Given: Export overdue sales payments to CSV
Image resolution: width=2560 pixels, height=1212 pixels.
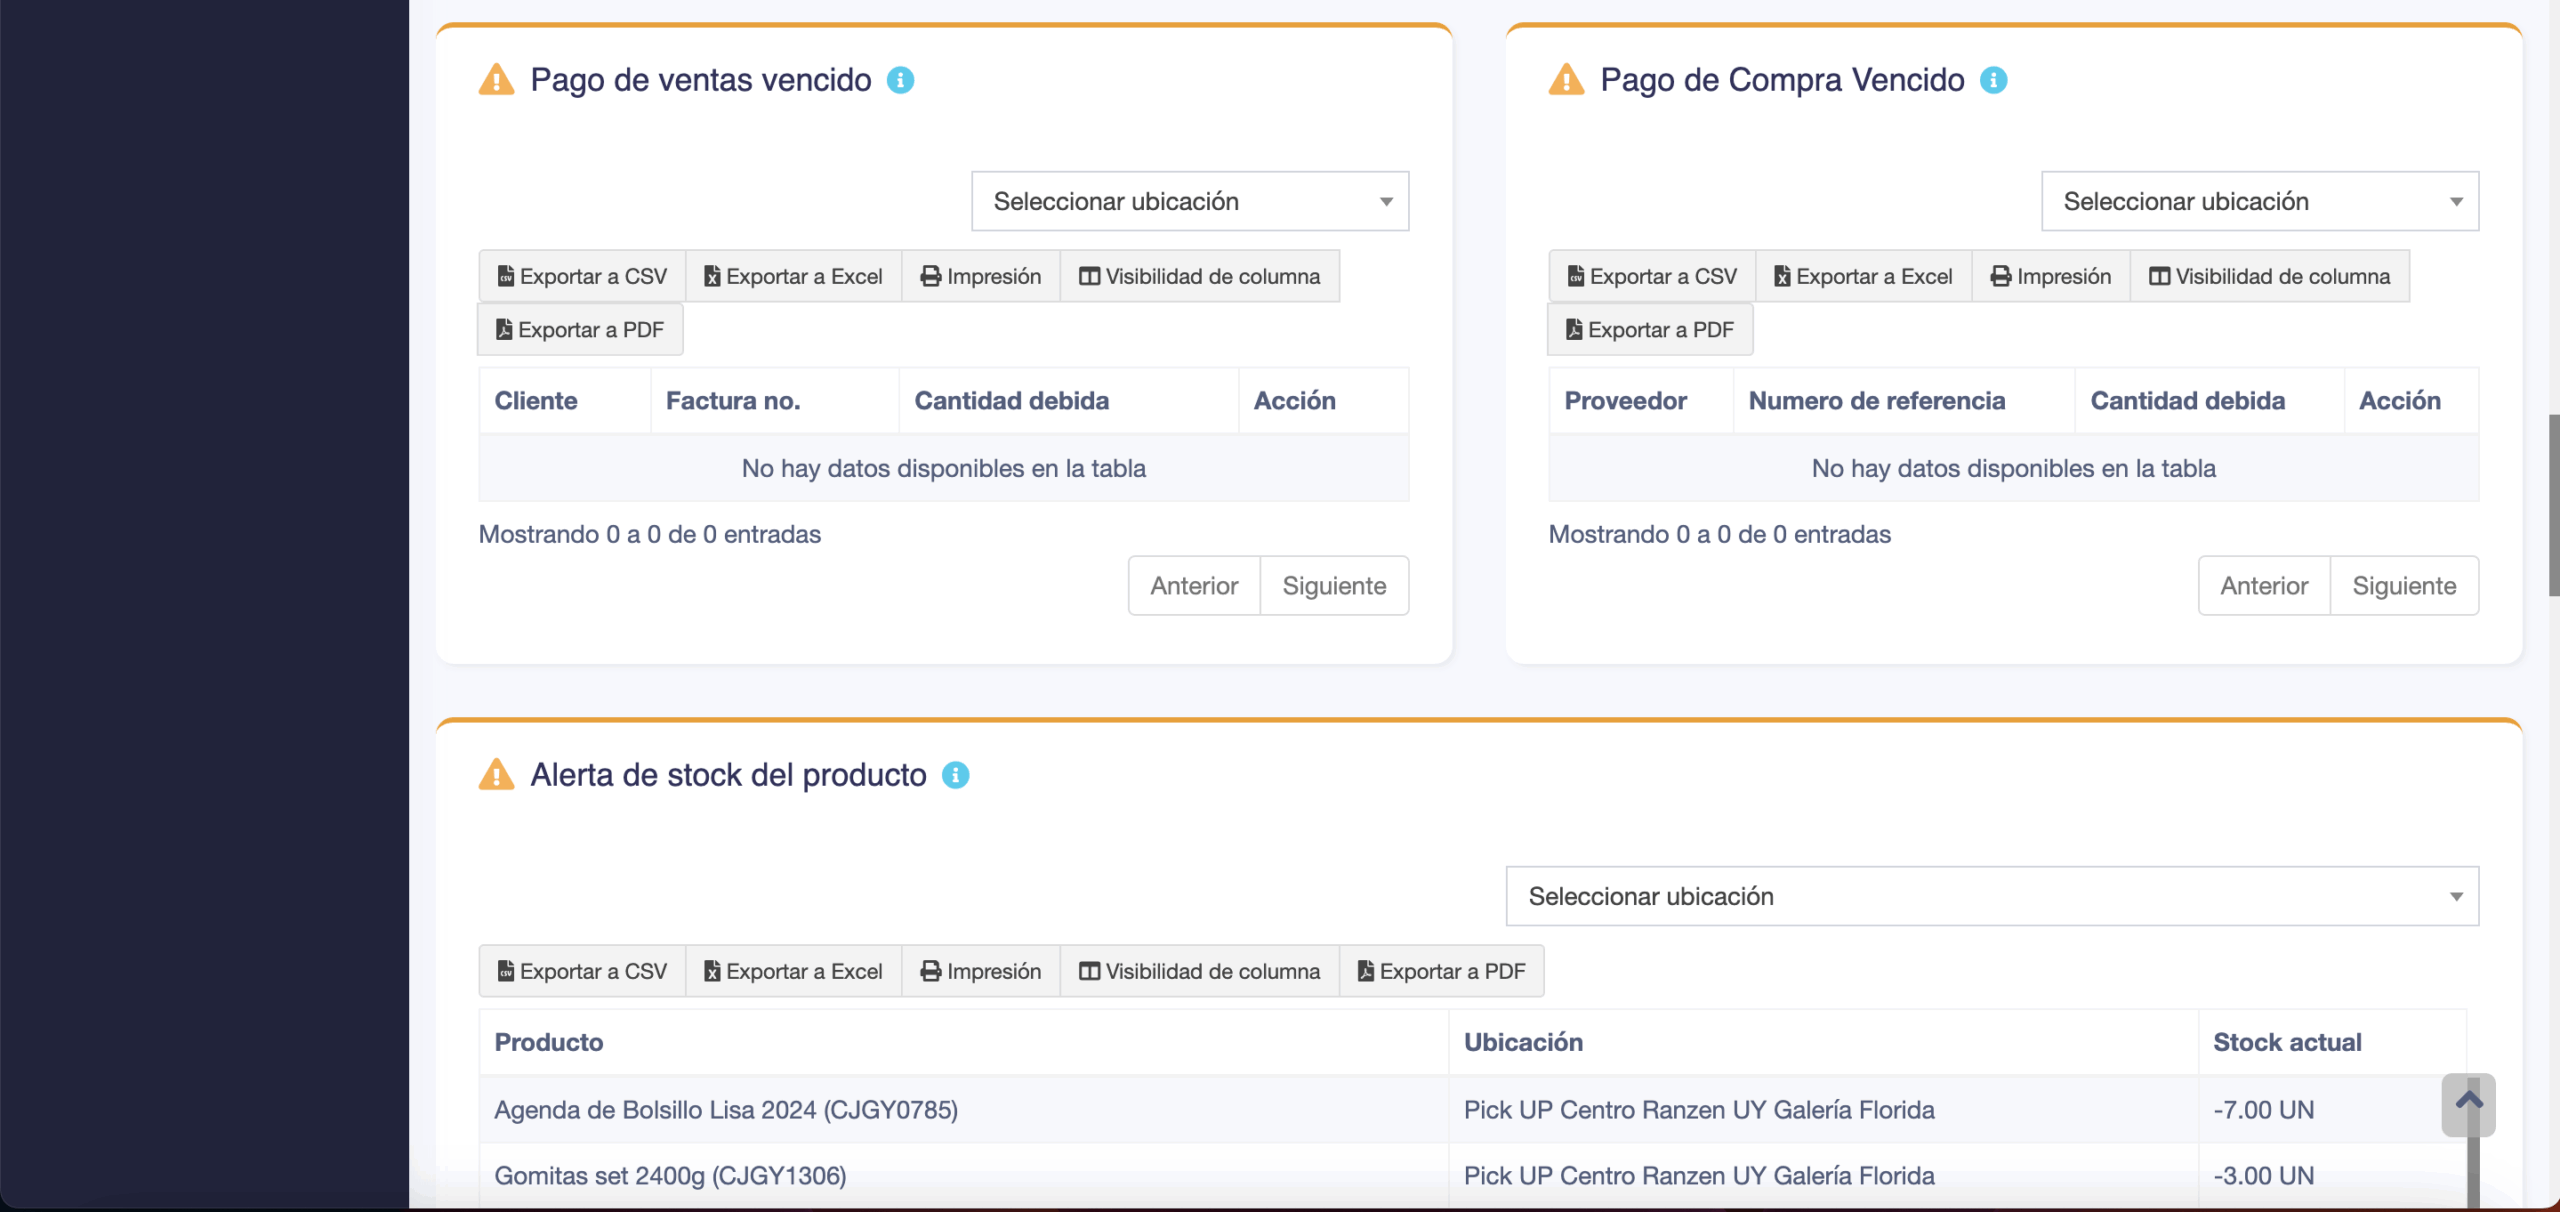Looking at the screenshot, I should 582,276.
